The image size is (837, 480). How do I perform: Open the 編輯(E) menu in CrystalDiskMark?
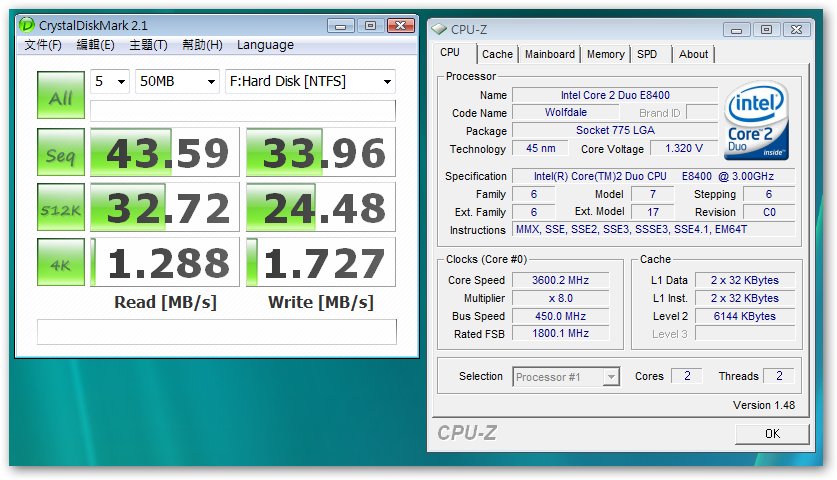96,45
